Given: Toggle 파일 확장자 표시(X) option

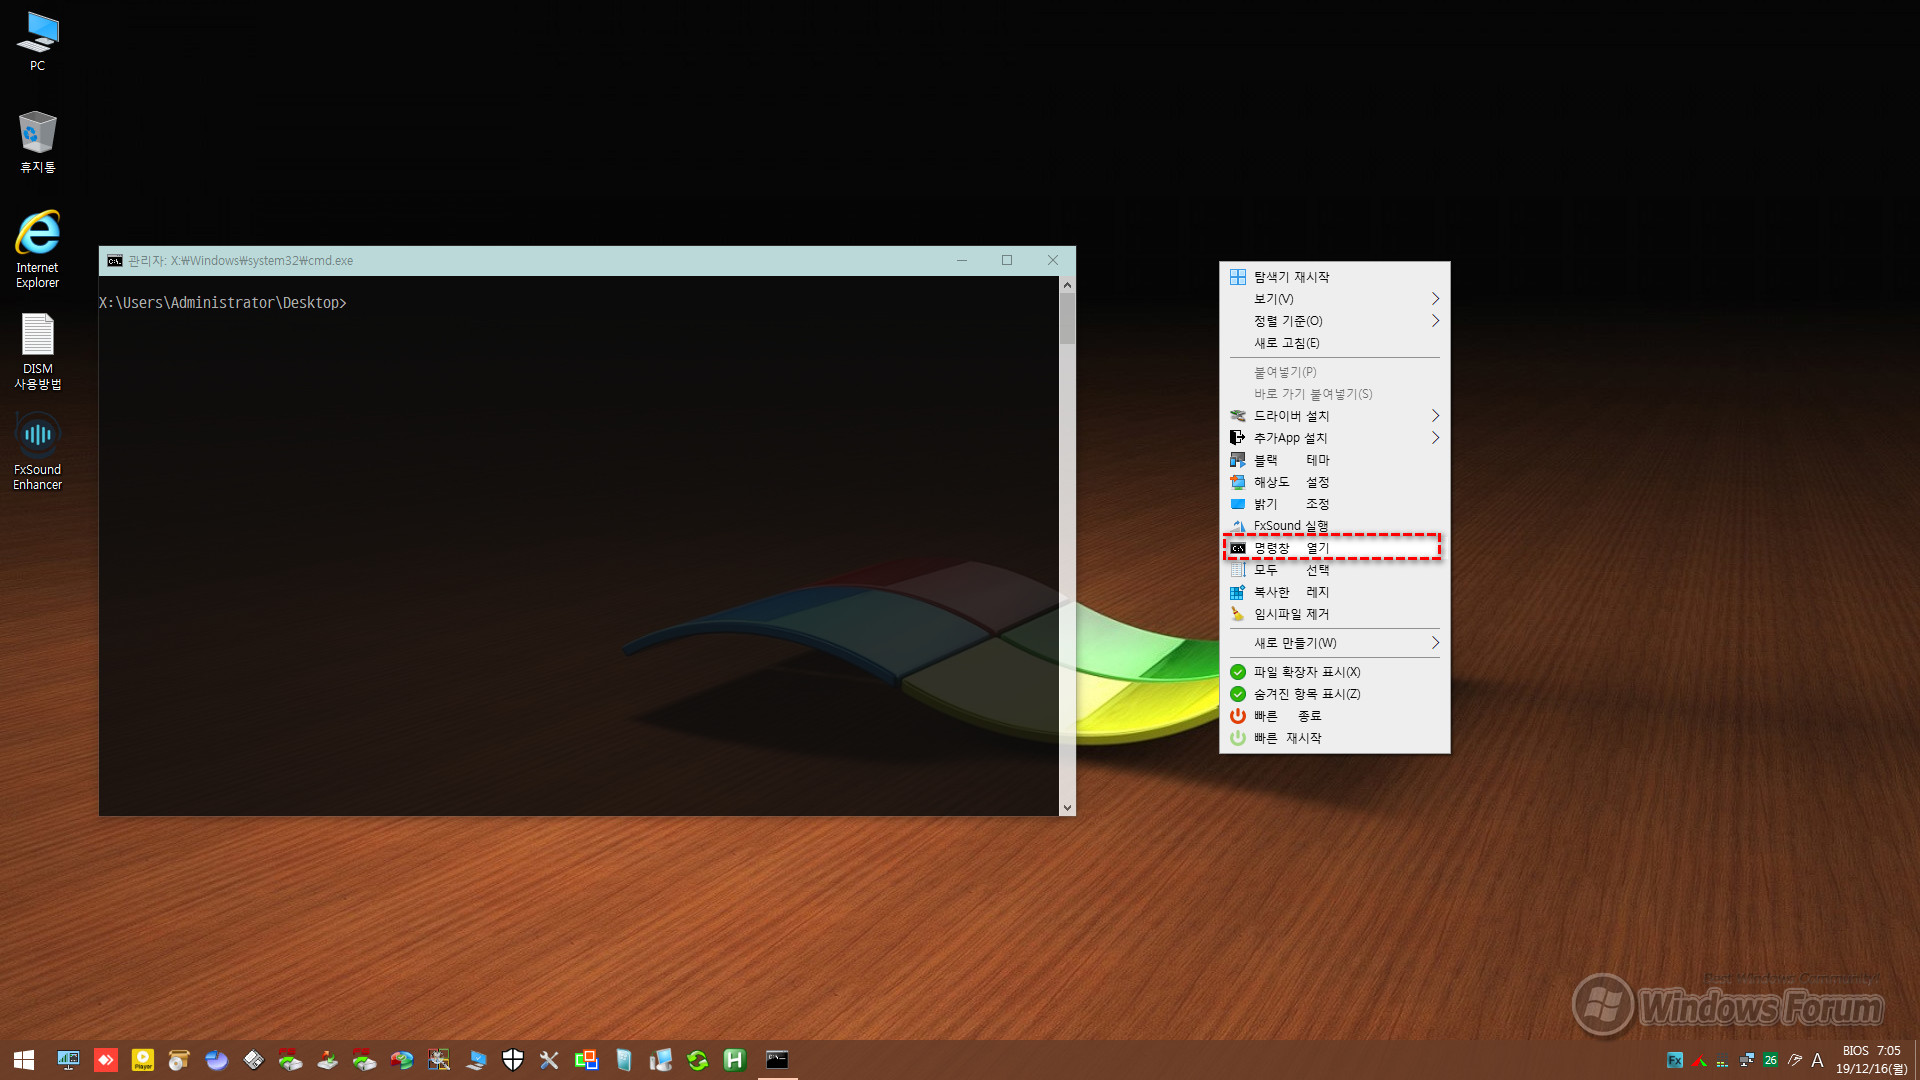Looking at the screenshot, I should [x=1334, y=672].
